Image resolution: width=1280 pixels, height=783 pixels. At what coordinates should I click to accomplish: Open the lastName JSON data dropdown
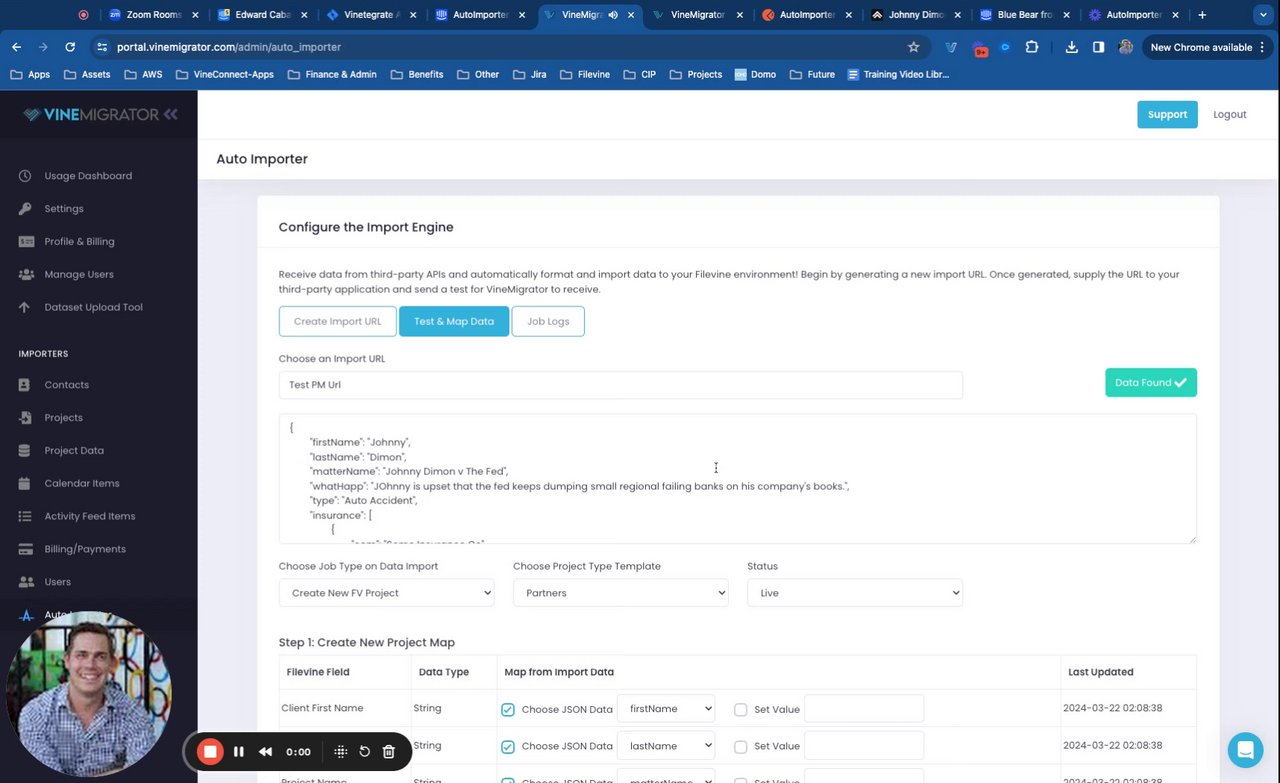pos(666,746)
